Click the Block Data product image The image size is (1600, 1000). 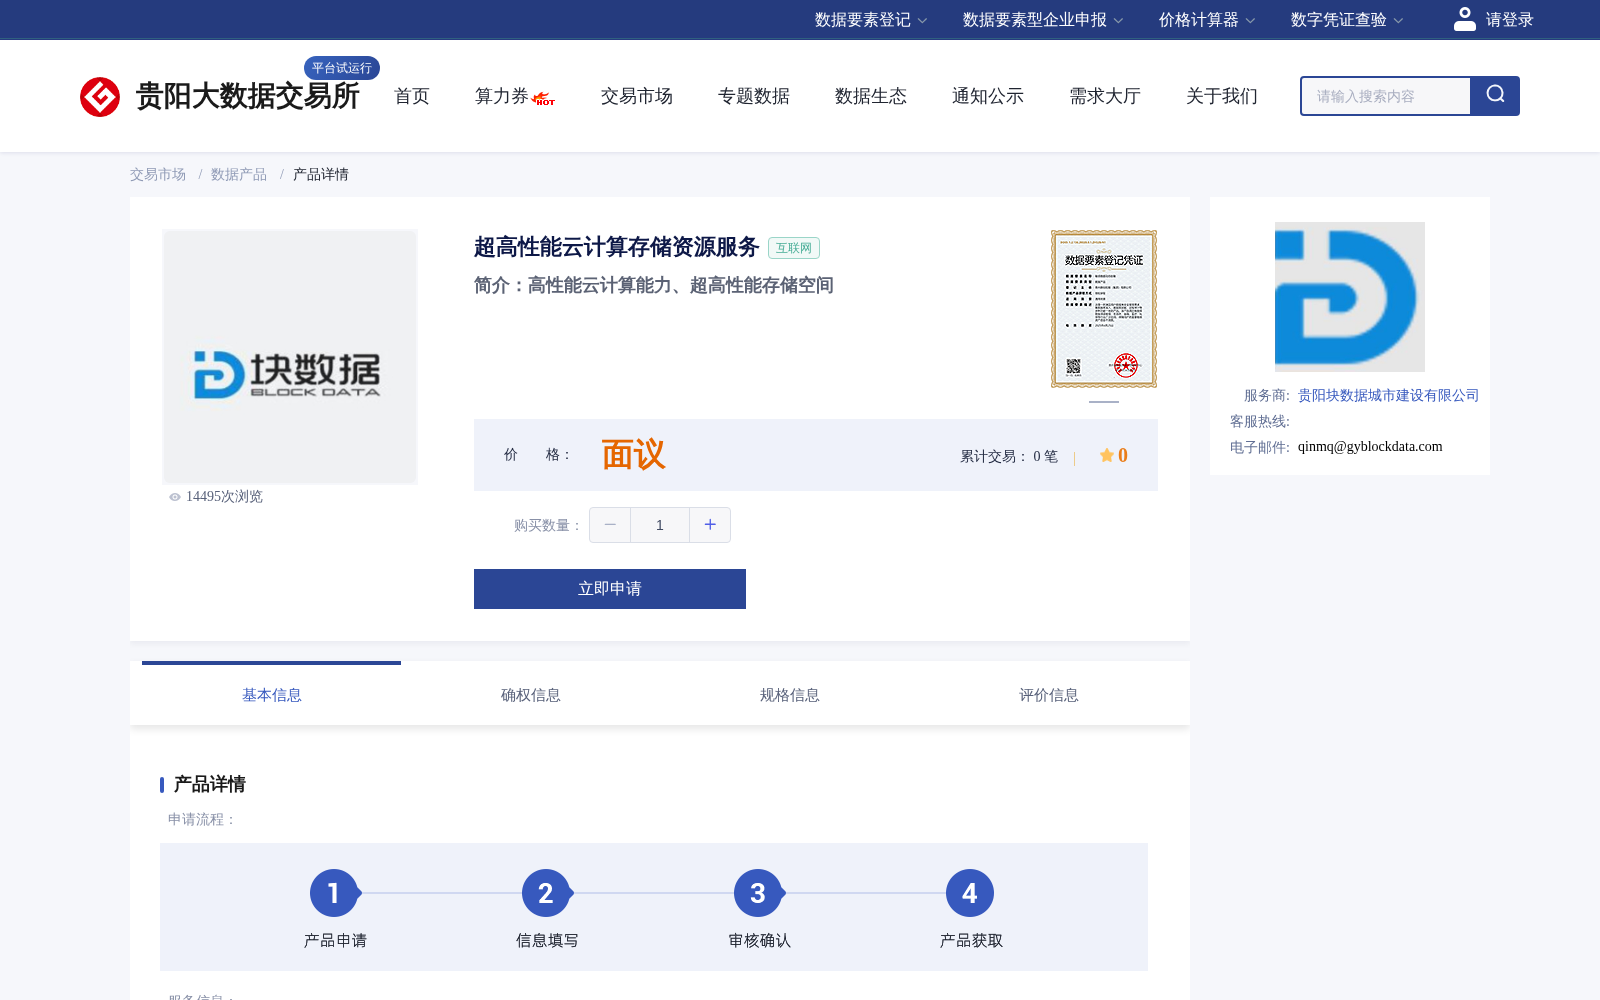[290, 357]
